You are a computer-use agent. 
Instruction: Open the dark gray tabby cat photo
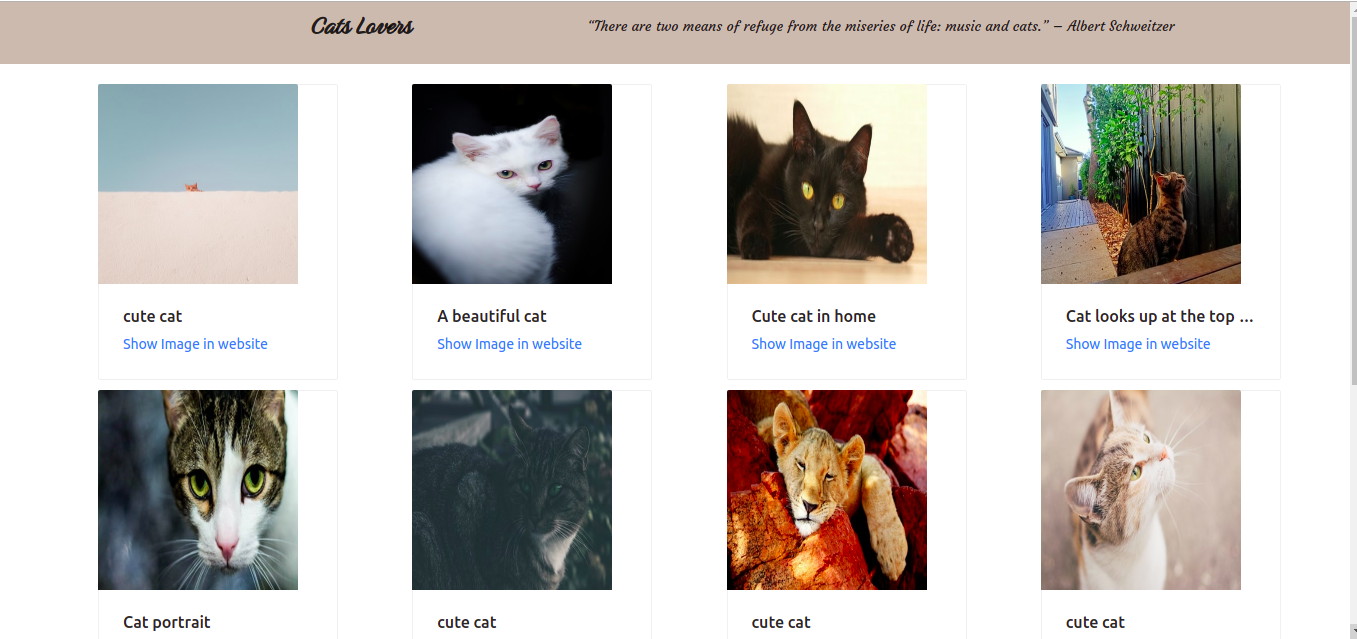(x=512, y=490)
